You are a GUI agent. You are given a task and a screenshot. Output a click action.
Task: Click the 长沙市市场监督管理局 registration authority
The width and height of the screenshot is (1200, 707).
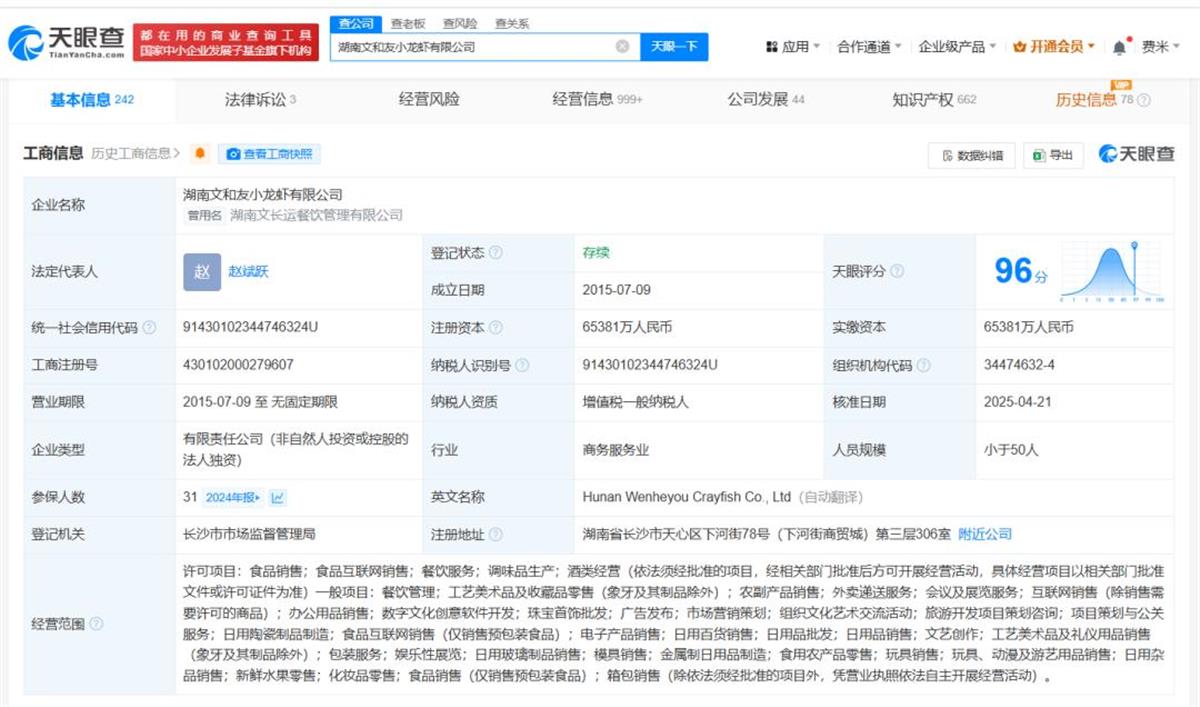[x=249, y=535]
